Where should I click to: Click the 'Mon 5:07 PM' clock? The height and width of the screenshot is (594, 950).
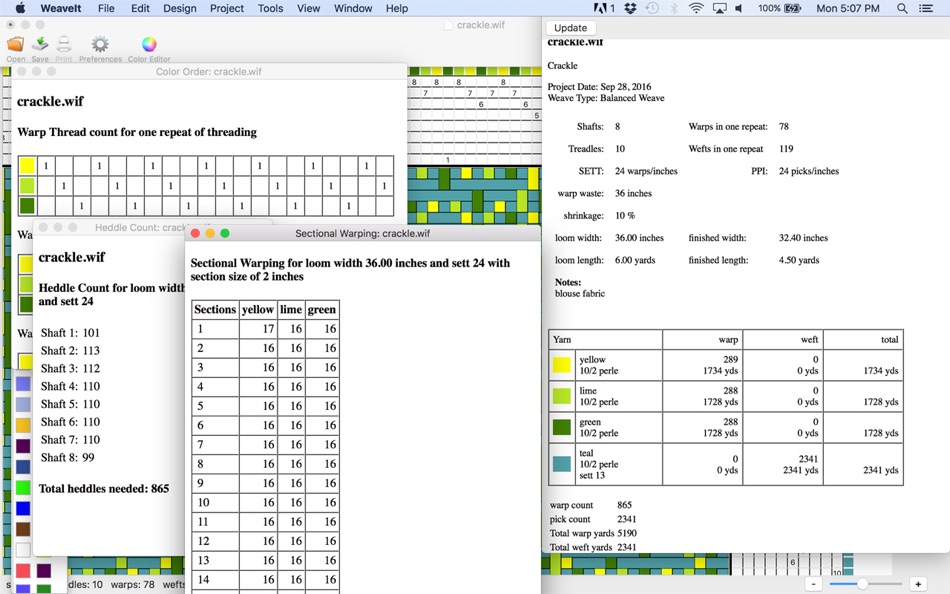click(x=848, y=8)
